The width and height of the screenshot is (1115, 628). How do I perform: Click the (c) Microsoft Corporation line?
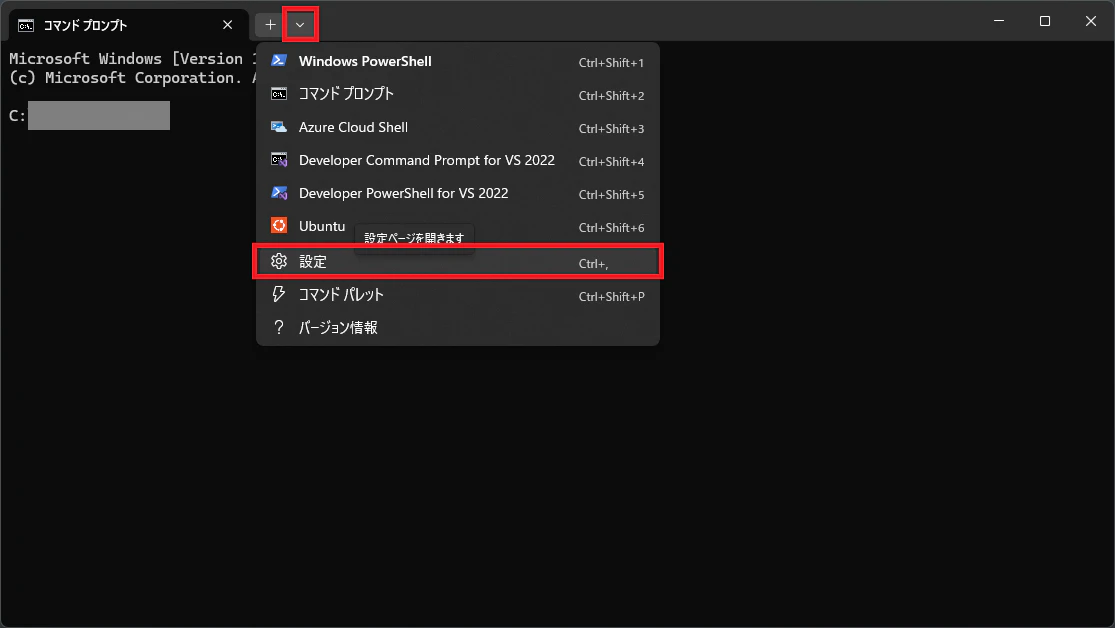pos(132,78)
